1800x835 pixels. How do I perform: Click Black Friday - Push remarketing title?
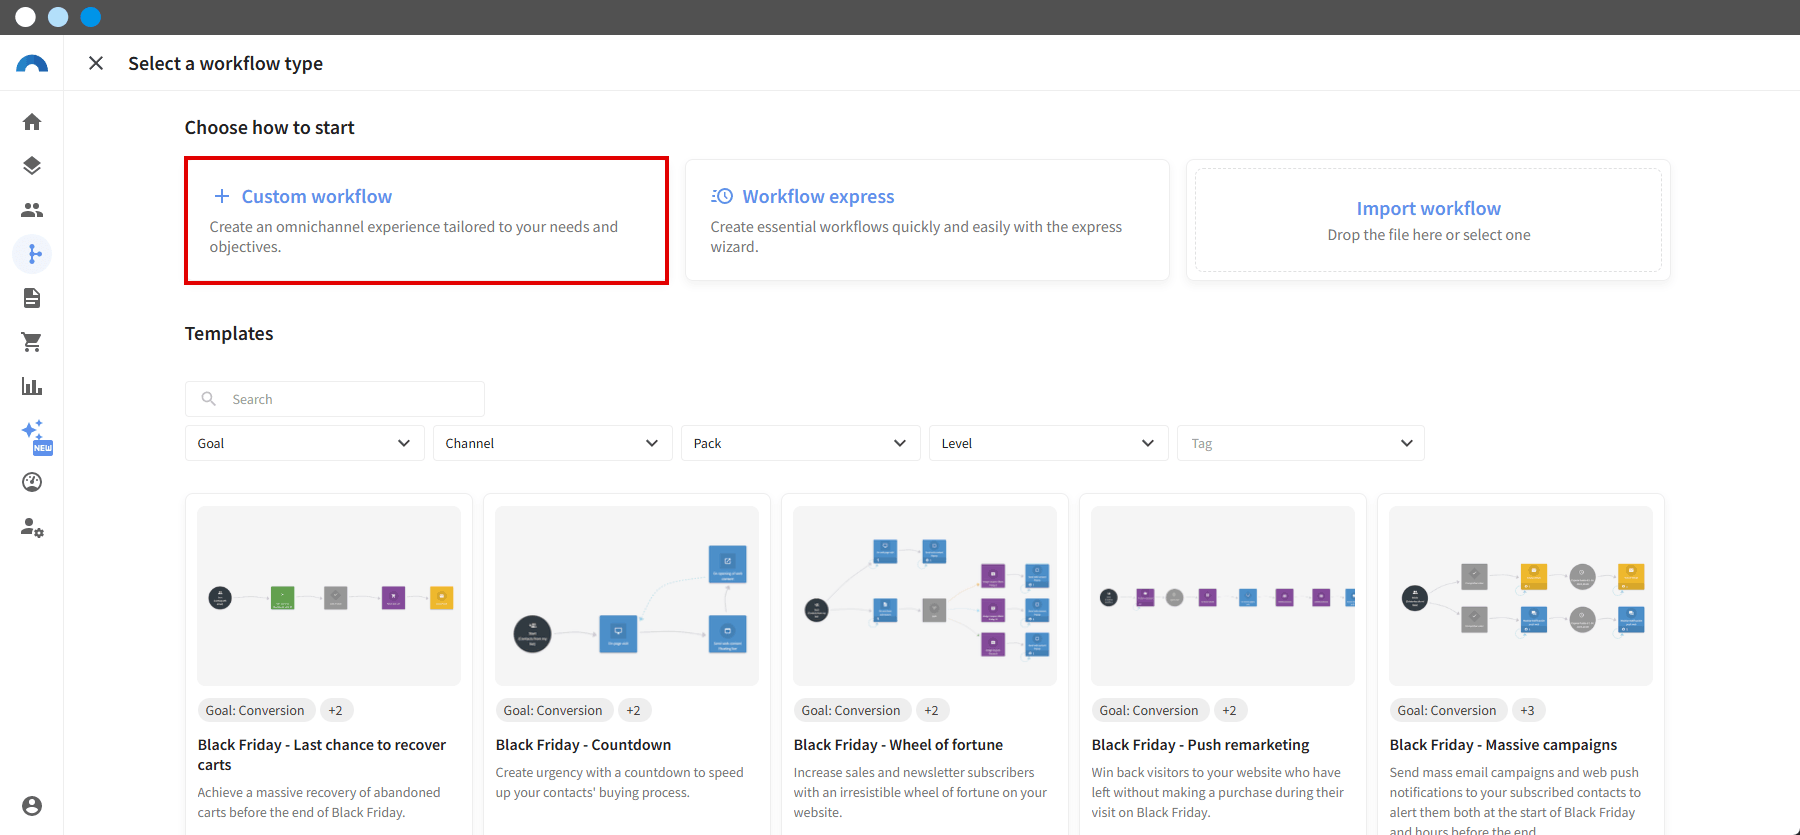[1200, 745]
